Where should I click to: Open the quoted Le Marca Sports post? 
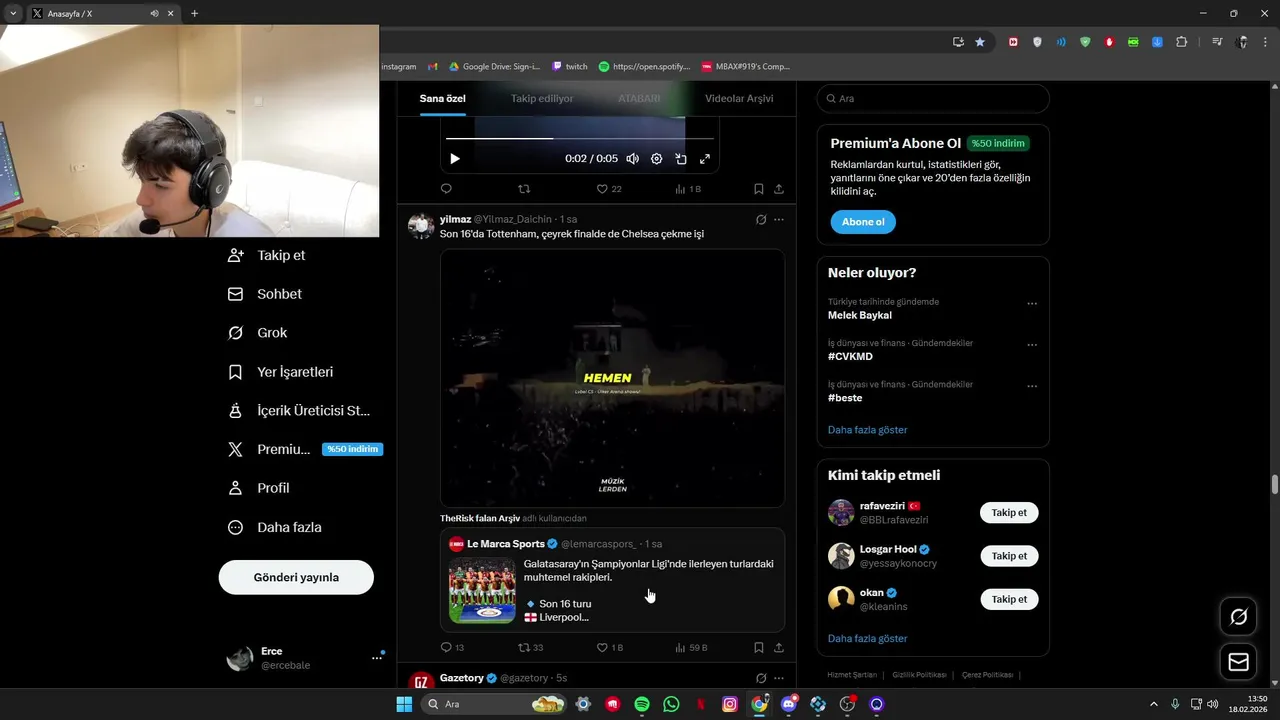[612, 580]
